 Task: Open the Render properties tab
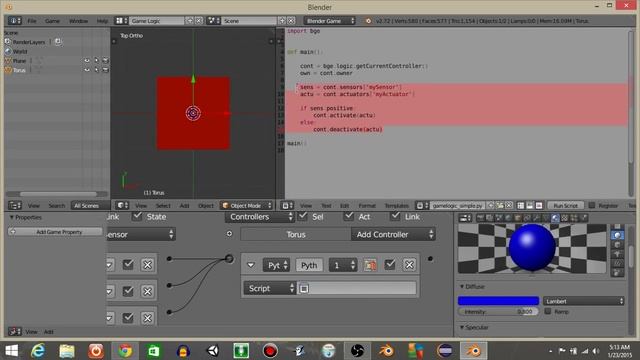[x=480, y=218]
